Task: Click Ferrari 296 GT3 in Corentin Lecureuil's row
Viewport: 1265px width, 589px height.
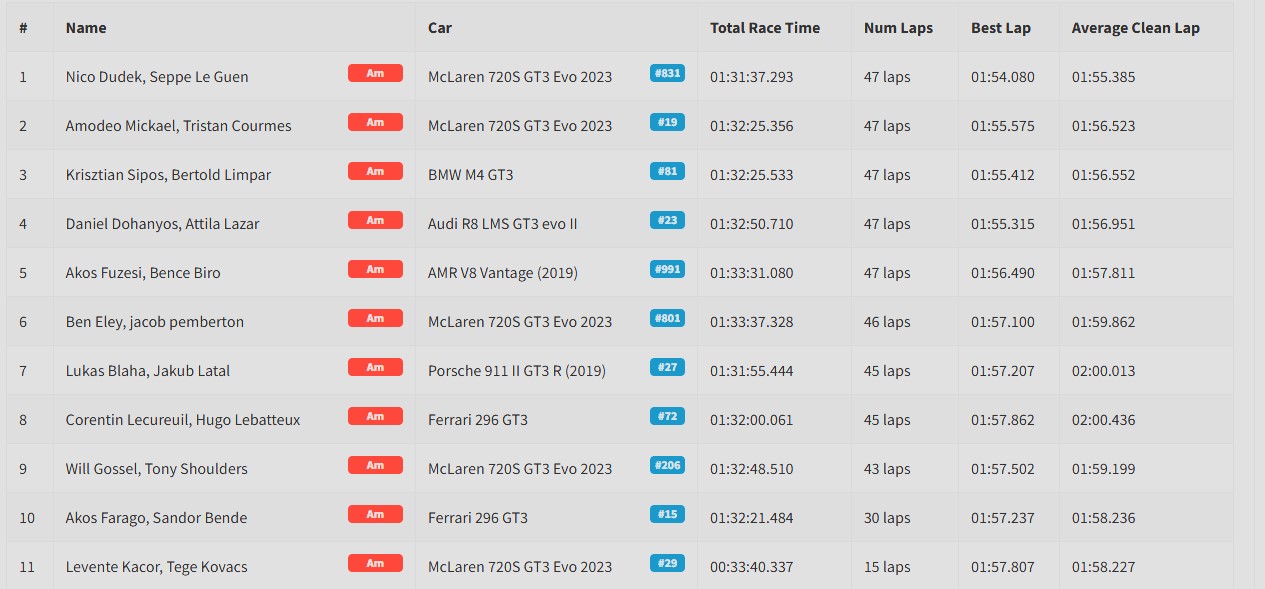Action: coord(478,420)
